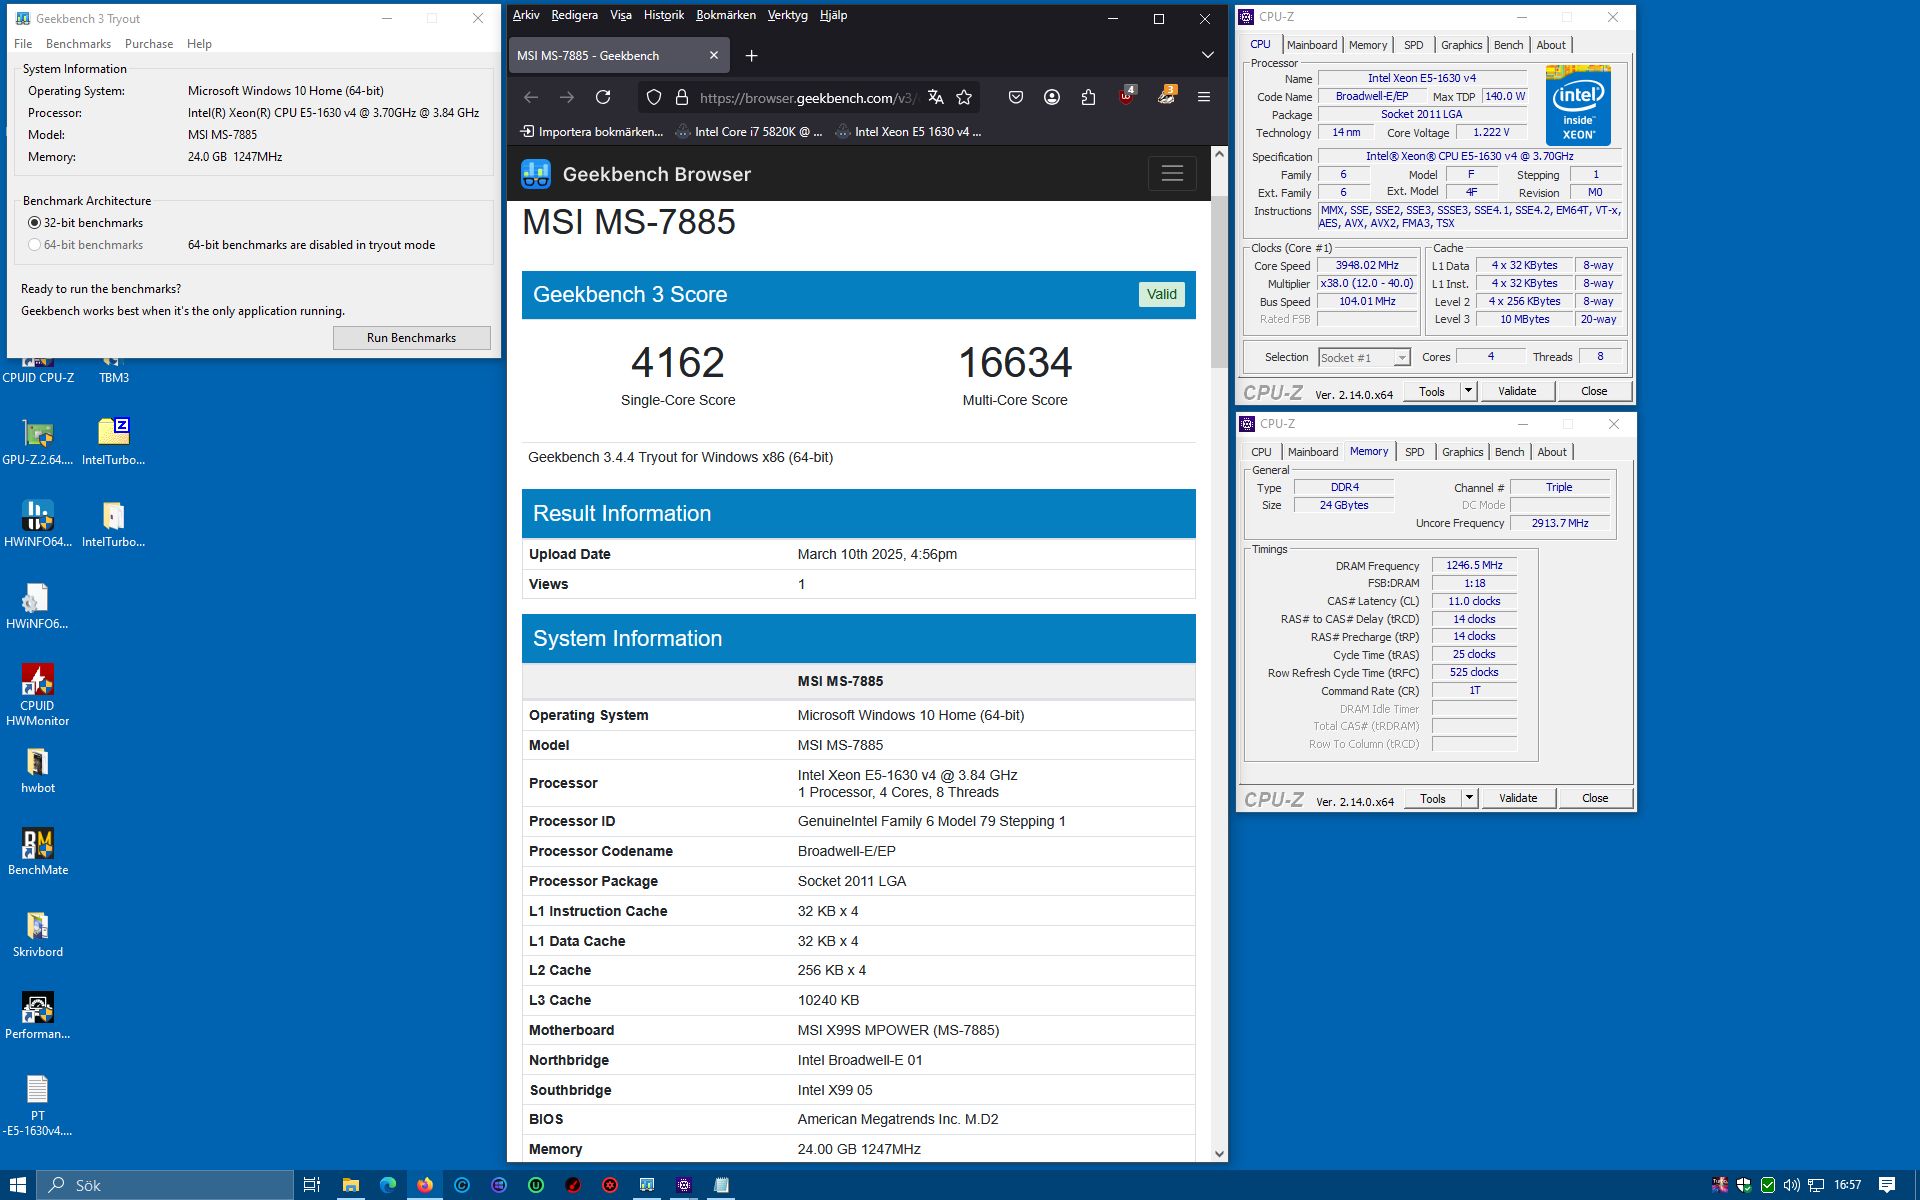Click Microsoft Edge in the taskbar
1920x1200 pixels.
(388, 1185)
